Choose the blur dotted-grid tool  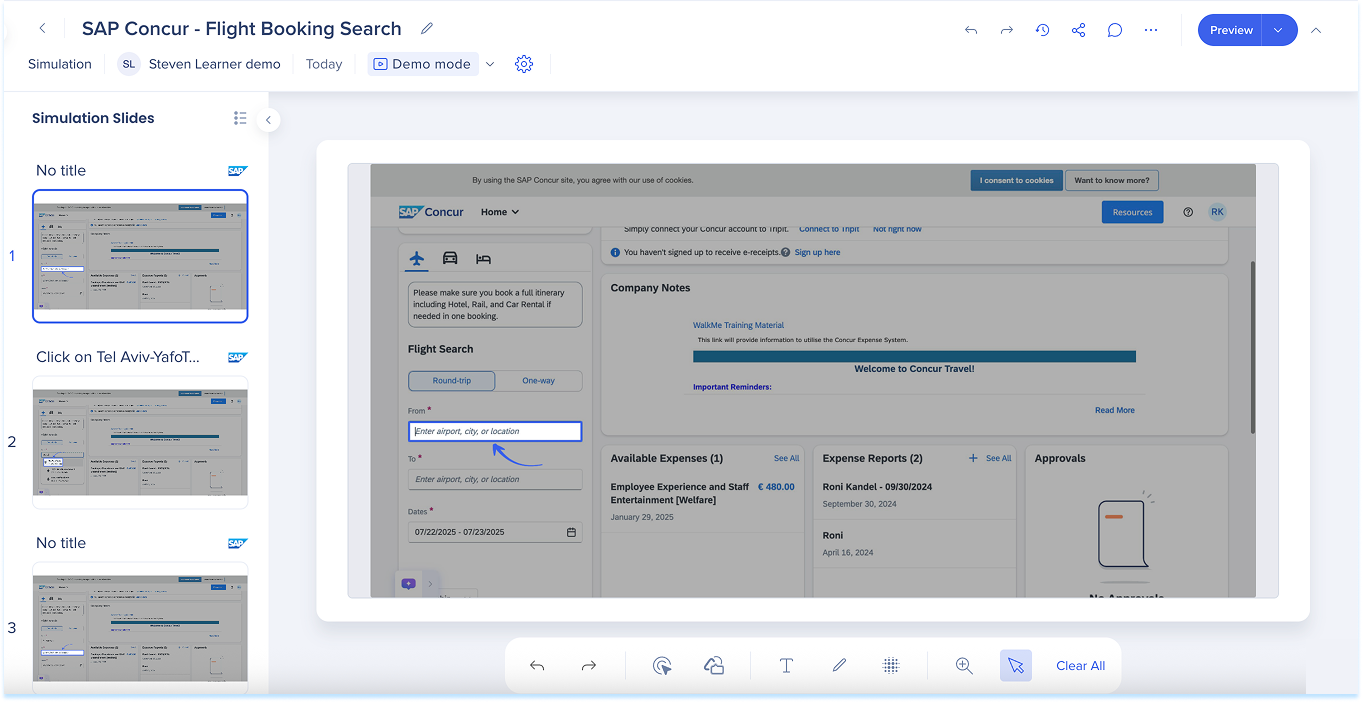(891, 665)
